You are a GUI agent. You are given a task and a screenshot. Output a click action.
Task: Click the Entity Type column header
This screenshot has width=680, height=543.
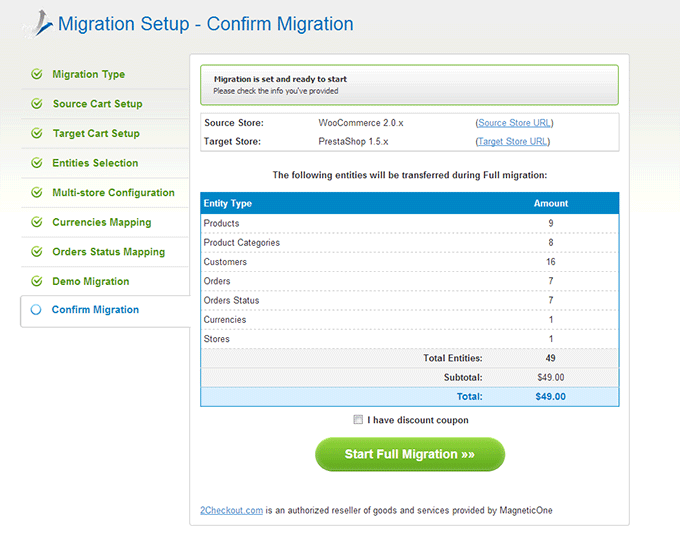coord(228,203)
